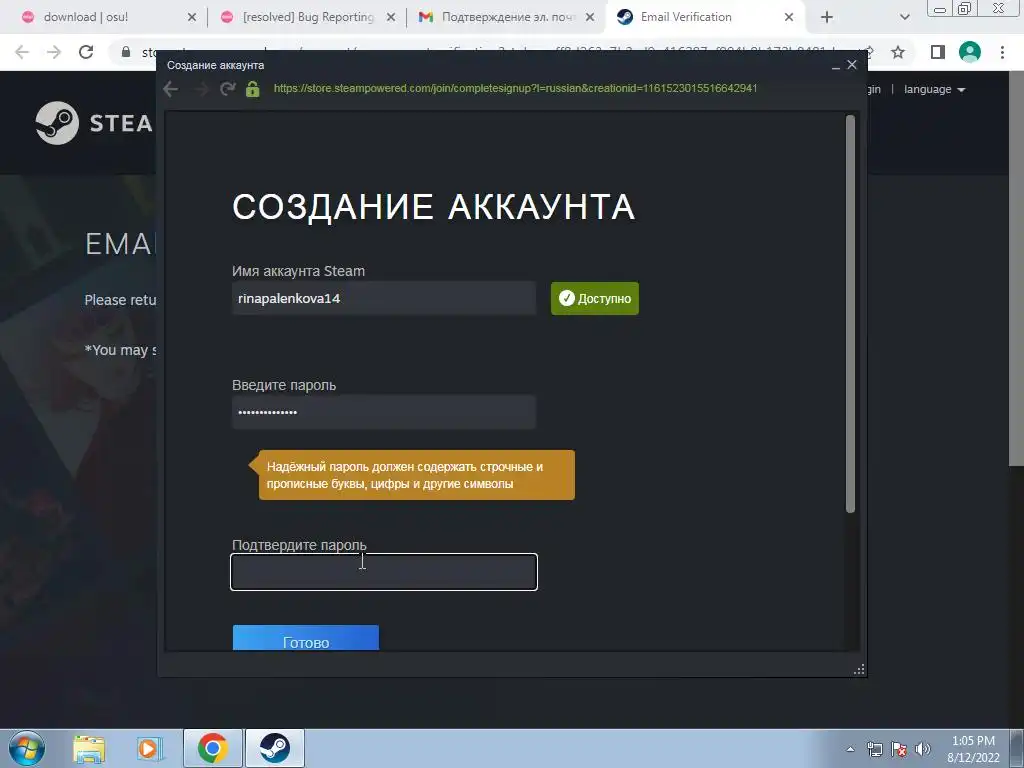This screenshot has height=768, width=1024.
Task: Bookmark this page with the star icon
Action: [898, 52]
